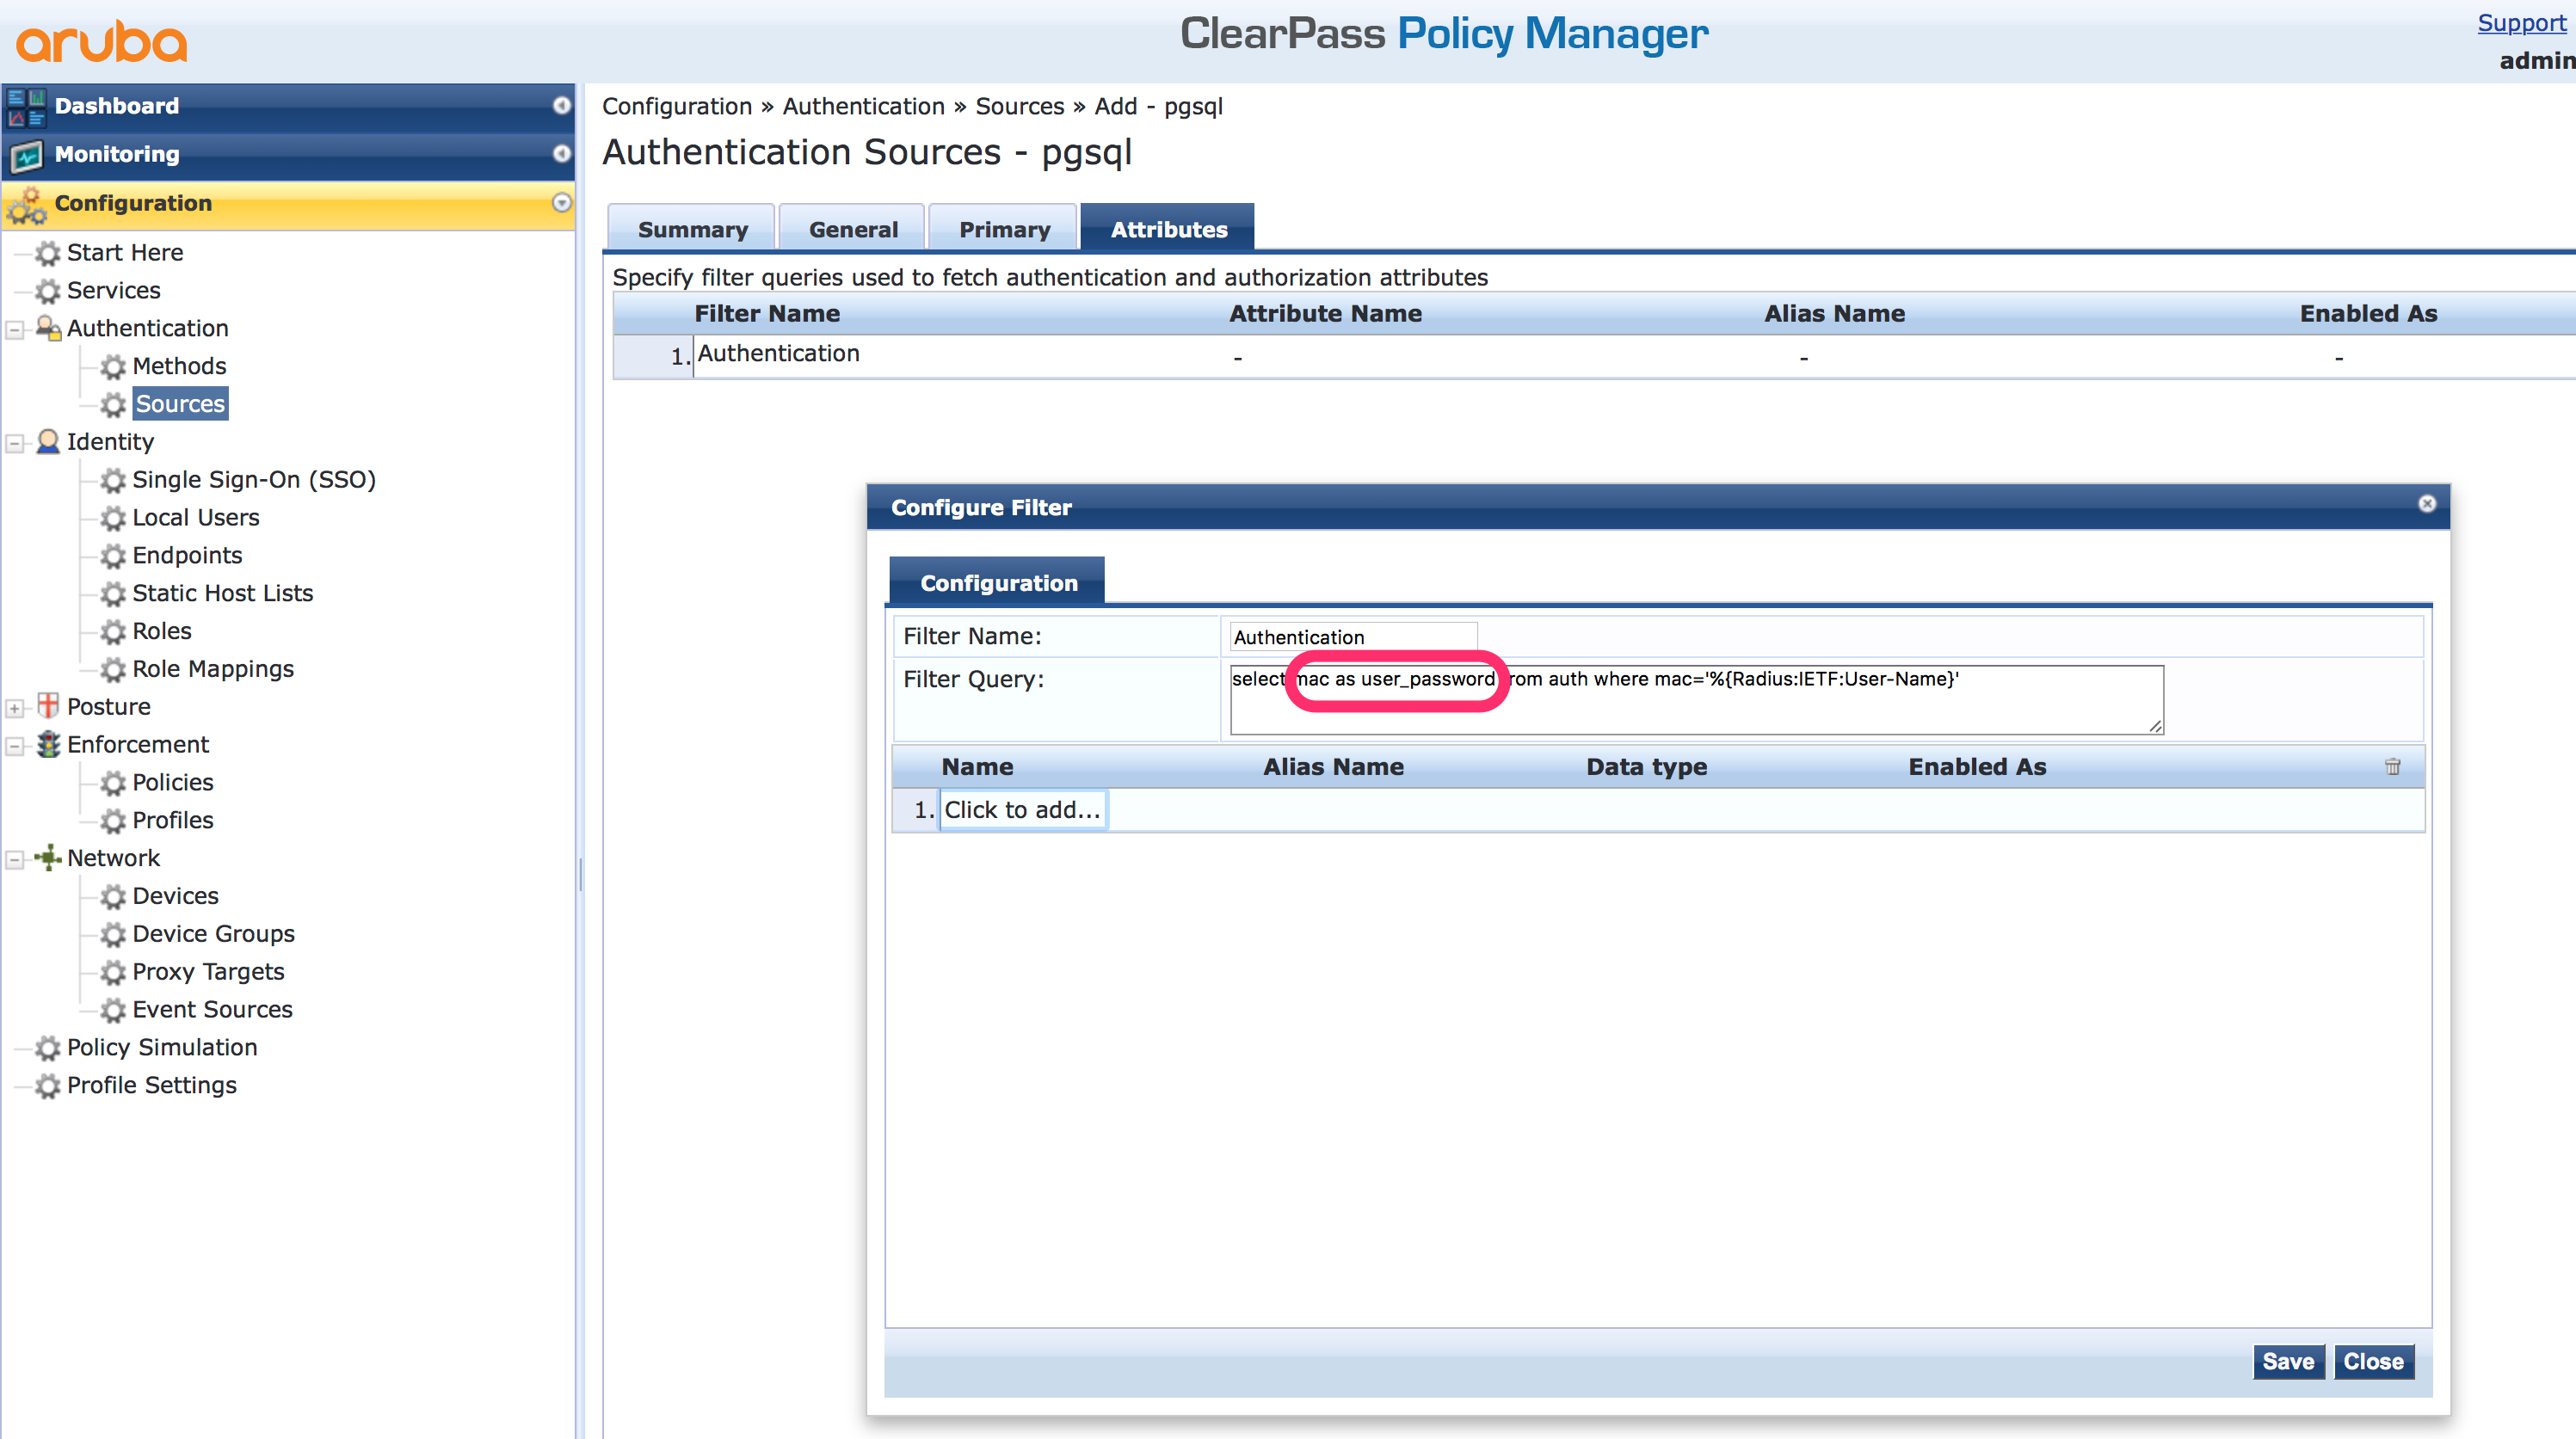Click the gear icon next to Start Here

48,253
